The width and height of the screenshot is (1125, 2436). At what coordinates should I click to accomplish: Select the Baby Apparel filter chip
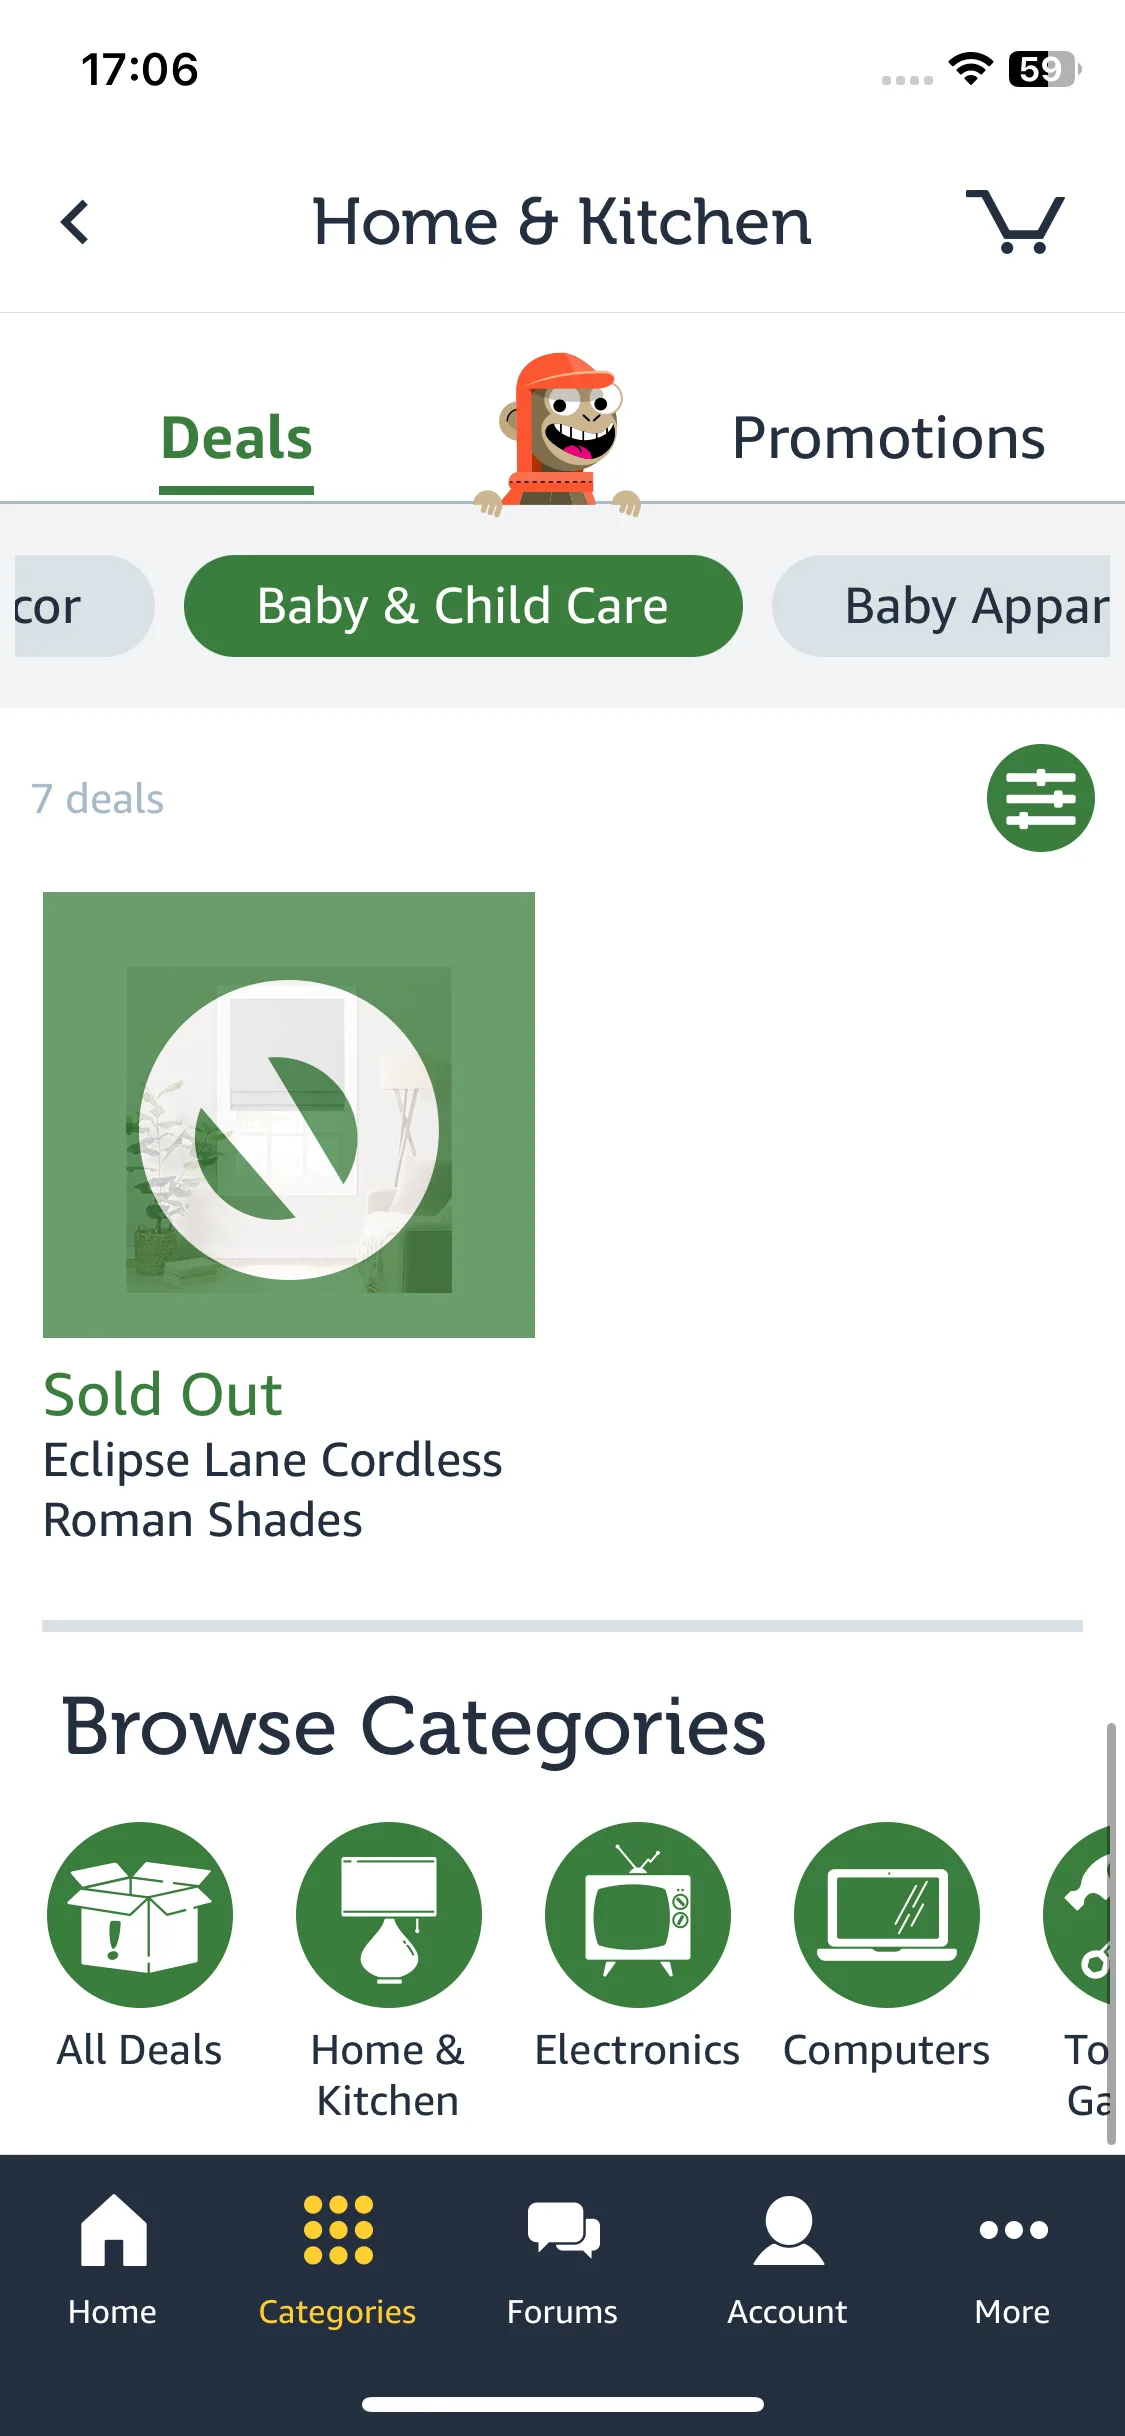click(941, 606)
